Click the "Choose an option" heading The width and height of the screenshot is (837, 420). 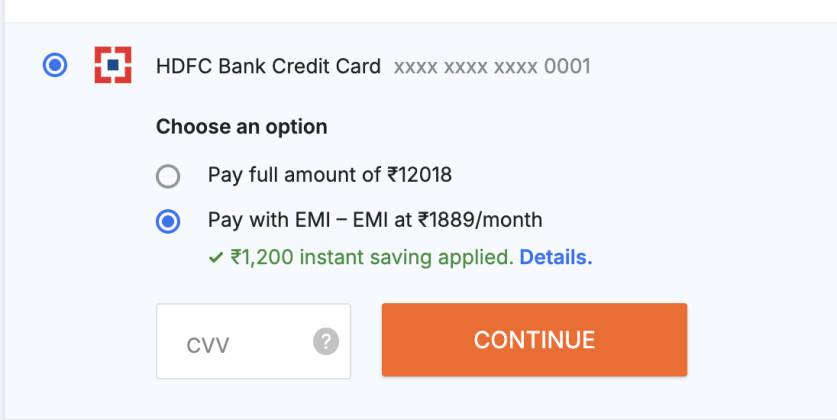pos(241,127)
